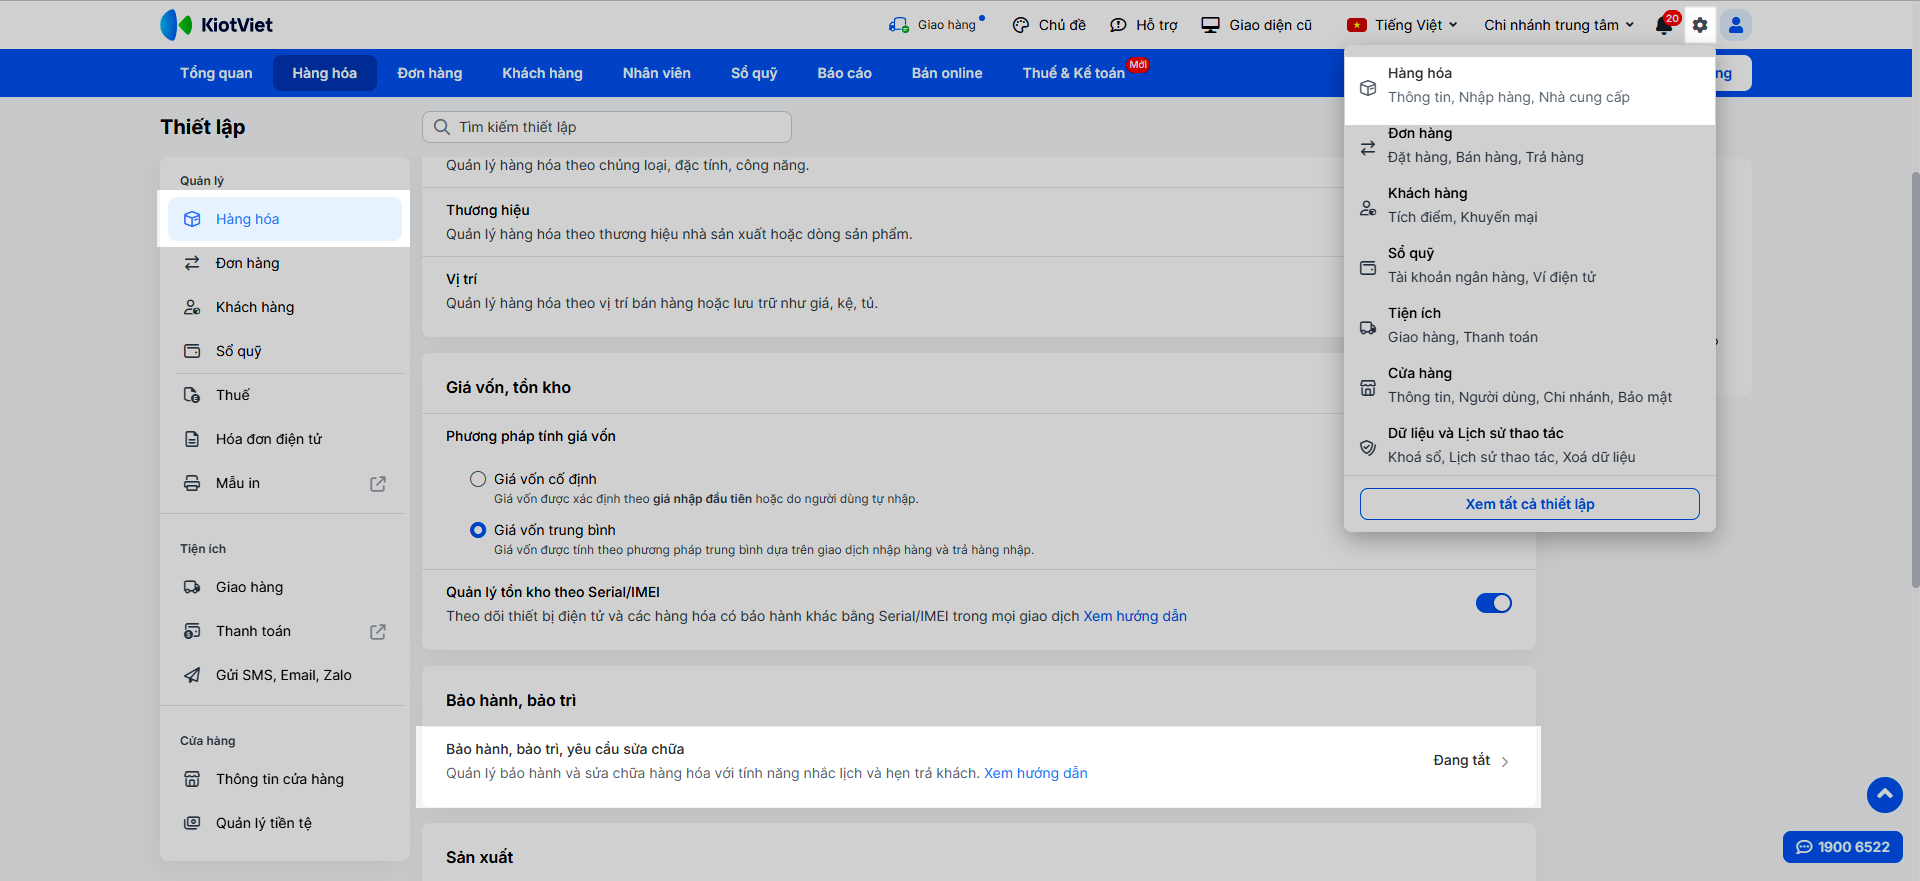This screenshot has height=881, width=1920.
Task: Click the Mẫu in printer icon
Action: pyautogui.click(x=192, y=483)
